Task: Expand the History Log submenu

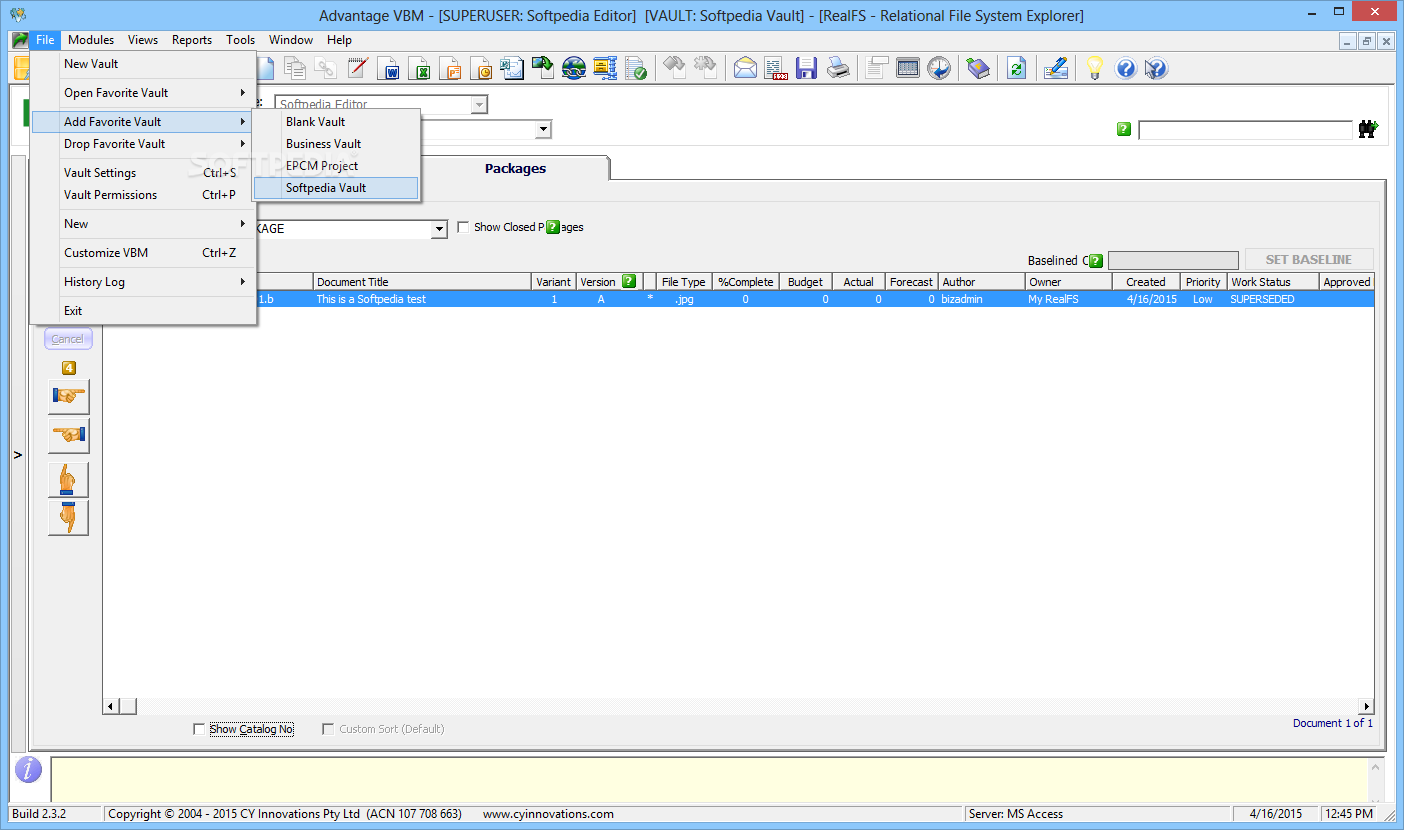Action: [143, 282]
